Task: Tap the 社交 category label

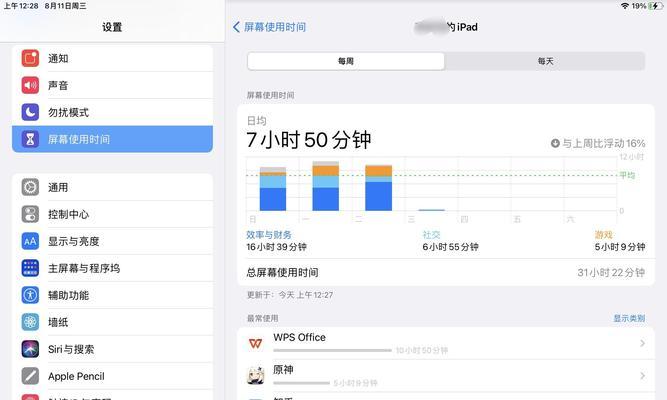Action: tap(431, 235)
